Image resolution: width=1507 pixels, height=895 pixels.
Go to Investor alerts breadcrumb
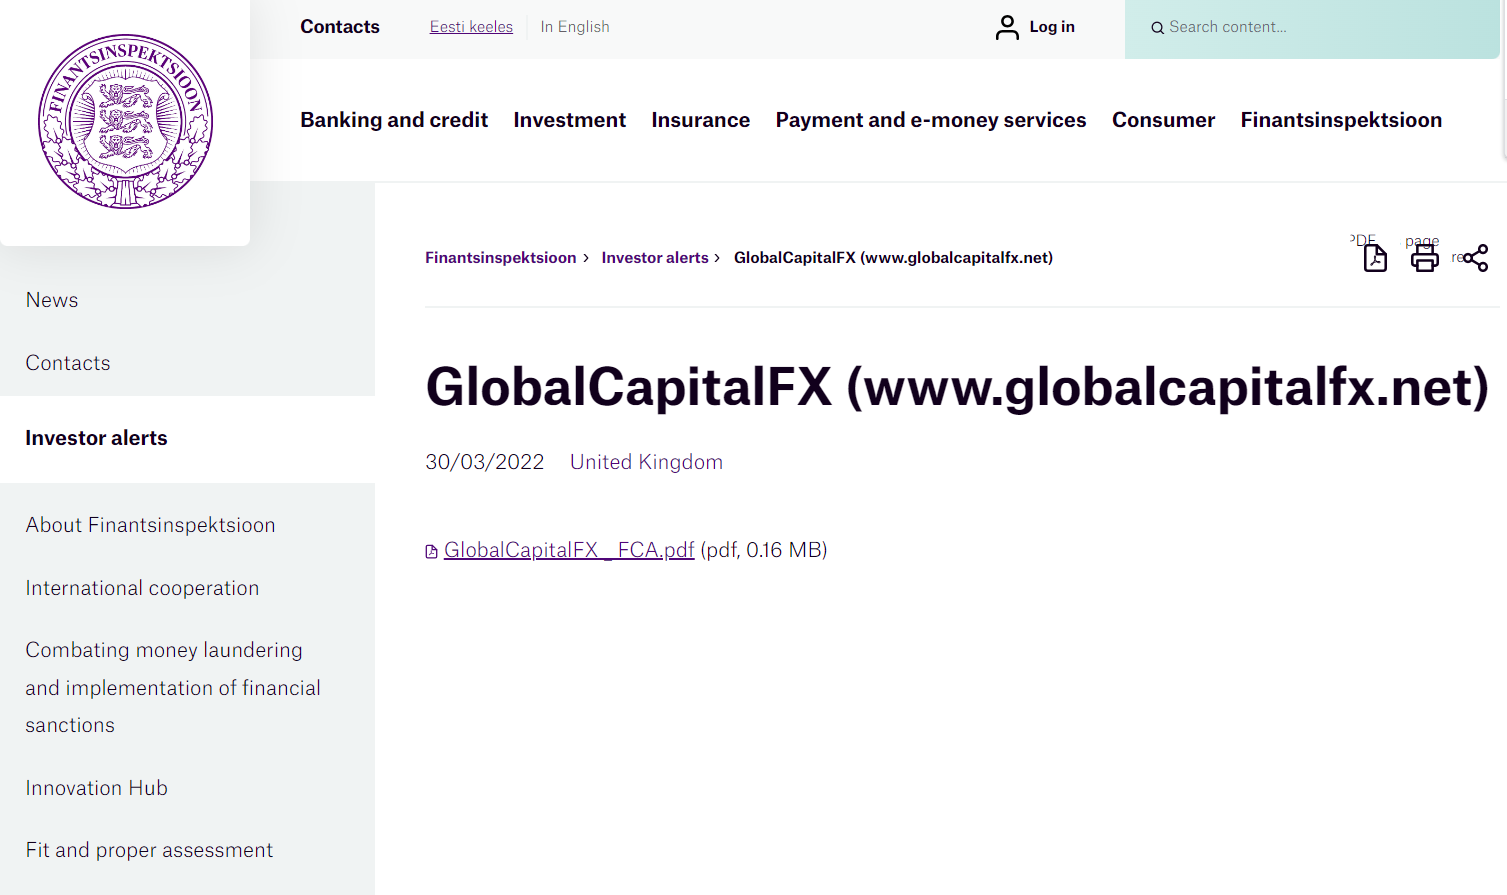655,258
